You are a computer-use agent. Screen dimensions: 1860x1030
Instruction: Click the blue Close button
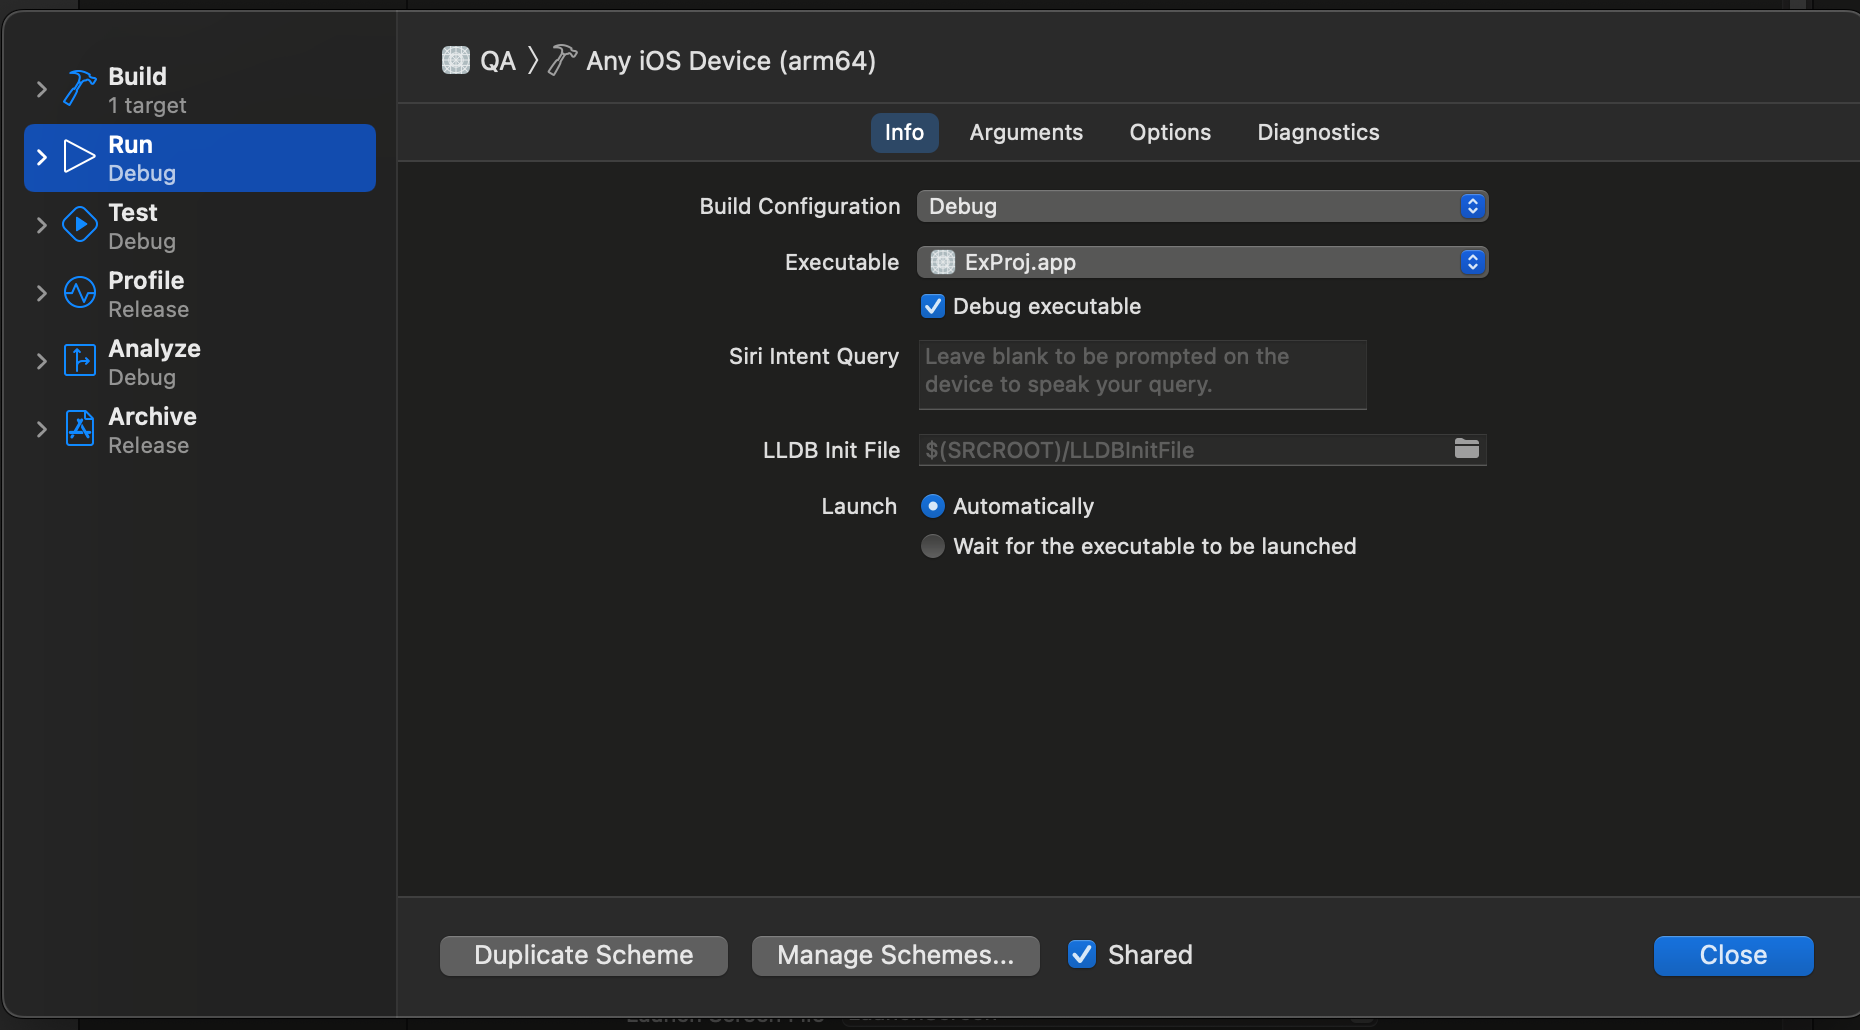(1733, 955)
